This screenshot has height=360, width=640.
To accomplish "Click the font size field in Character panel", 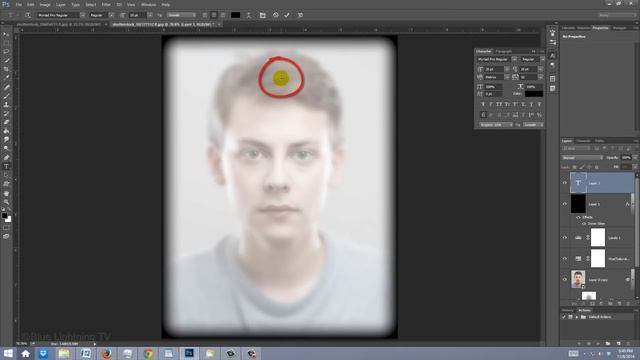I will tap(495, 69).
